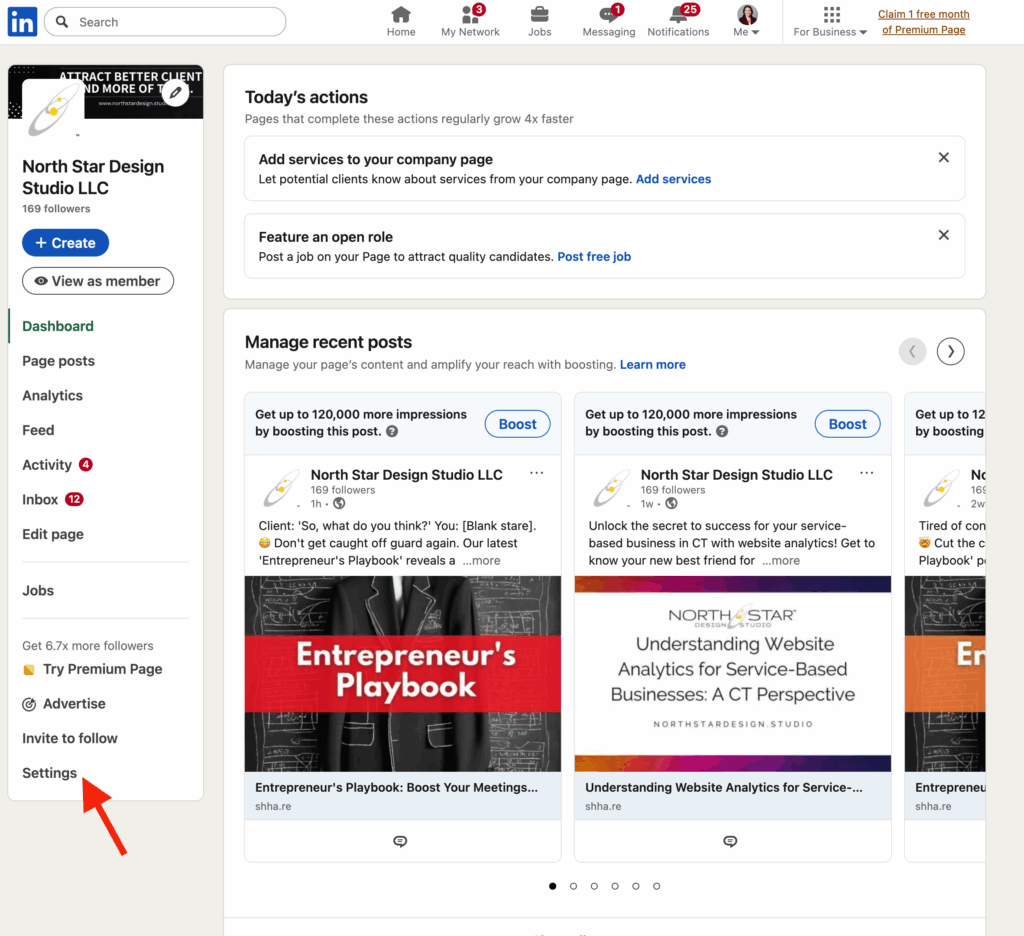
Task: Click the author logo on the 1h post
Action: 281,489
